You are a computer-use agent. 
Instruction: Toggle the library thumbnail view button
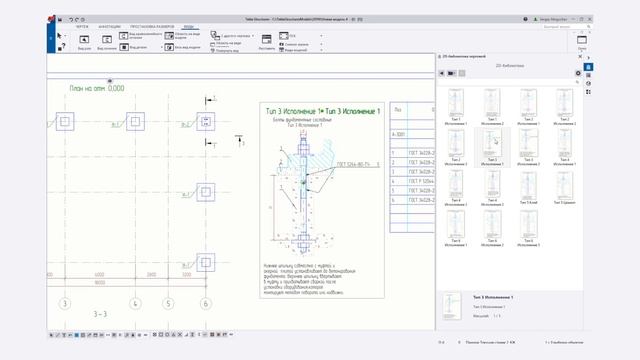click(462, 73)
